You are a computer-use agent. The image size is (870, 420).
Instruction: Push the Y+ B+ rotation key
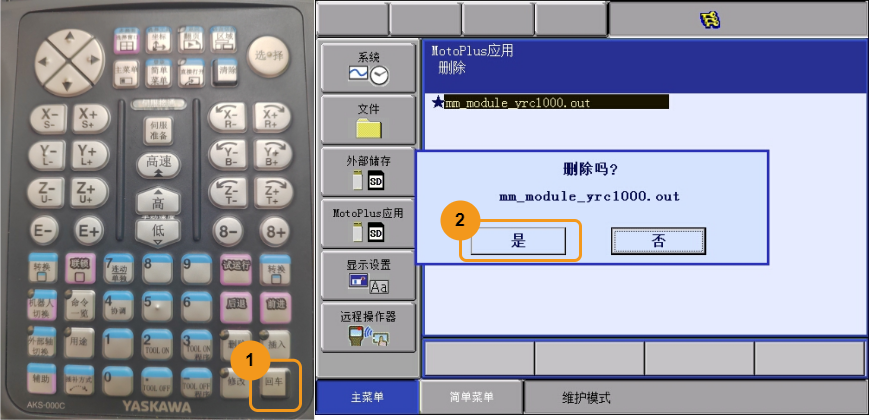(272, 154)
